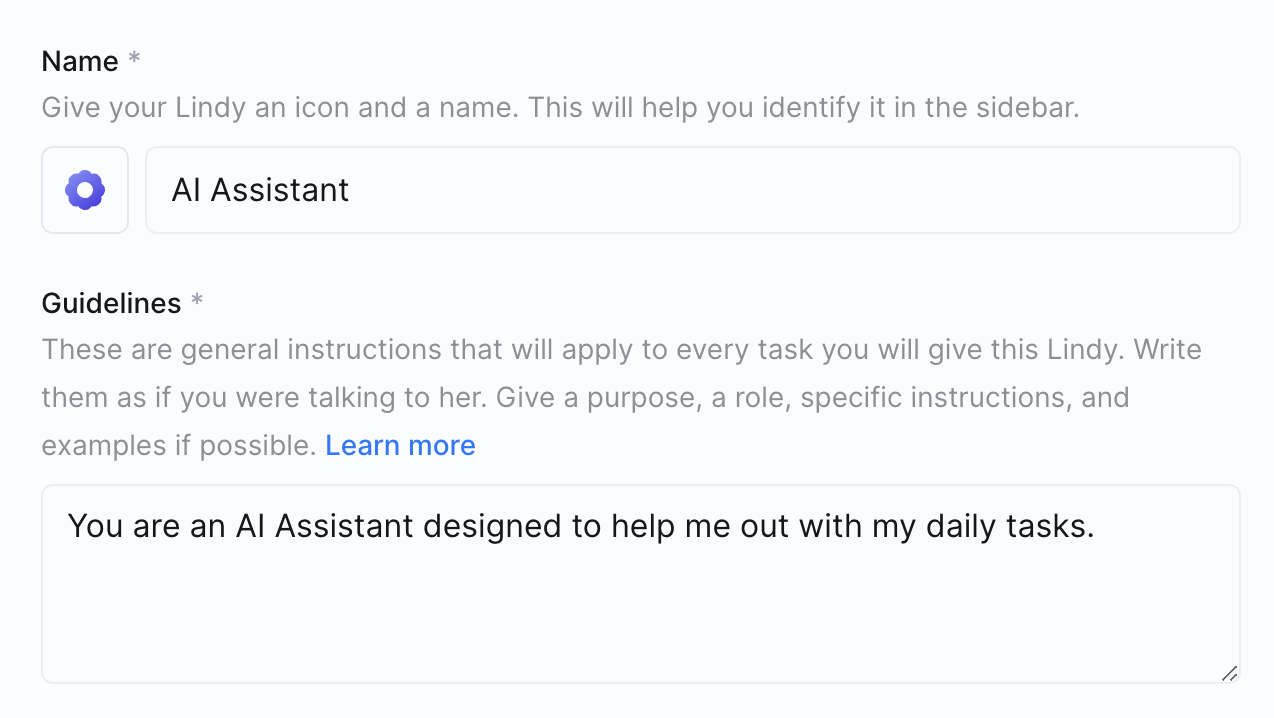Viewport: 1274px width, 718px height.
Task: Click the icon button in the Name row
Action: coord(84,189)
